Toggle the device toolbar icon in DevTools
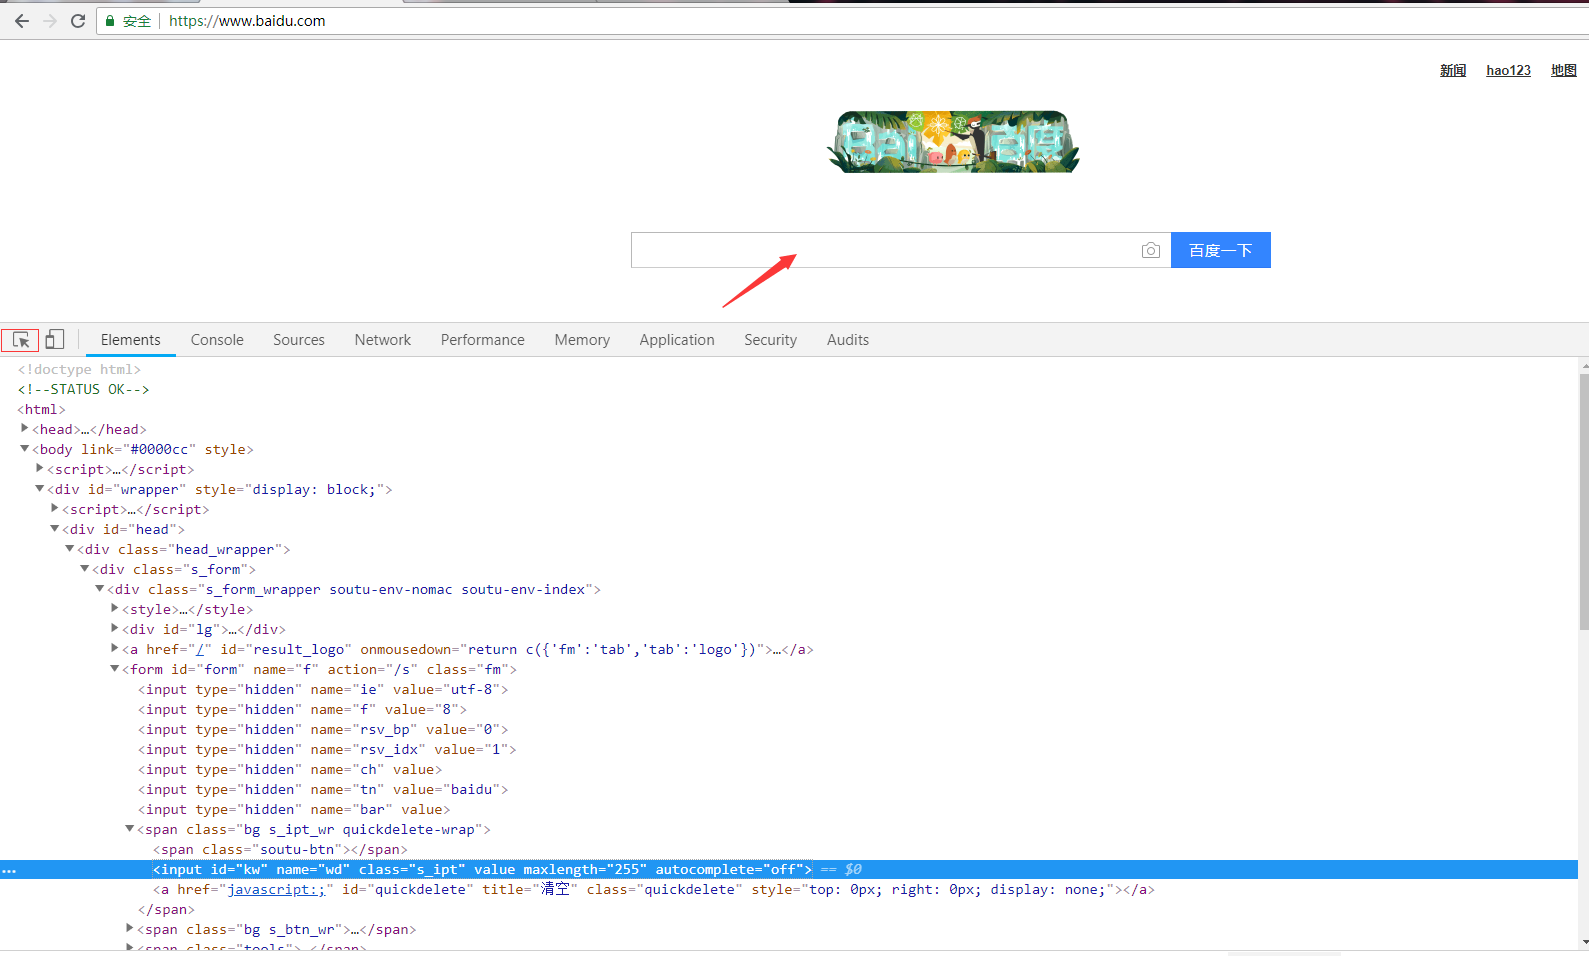The height and width of the screenshot is (956, 1589). [x=55, y=340]
